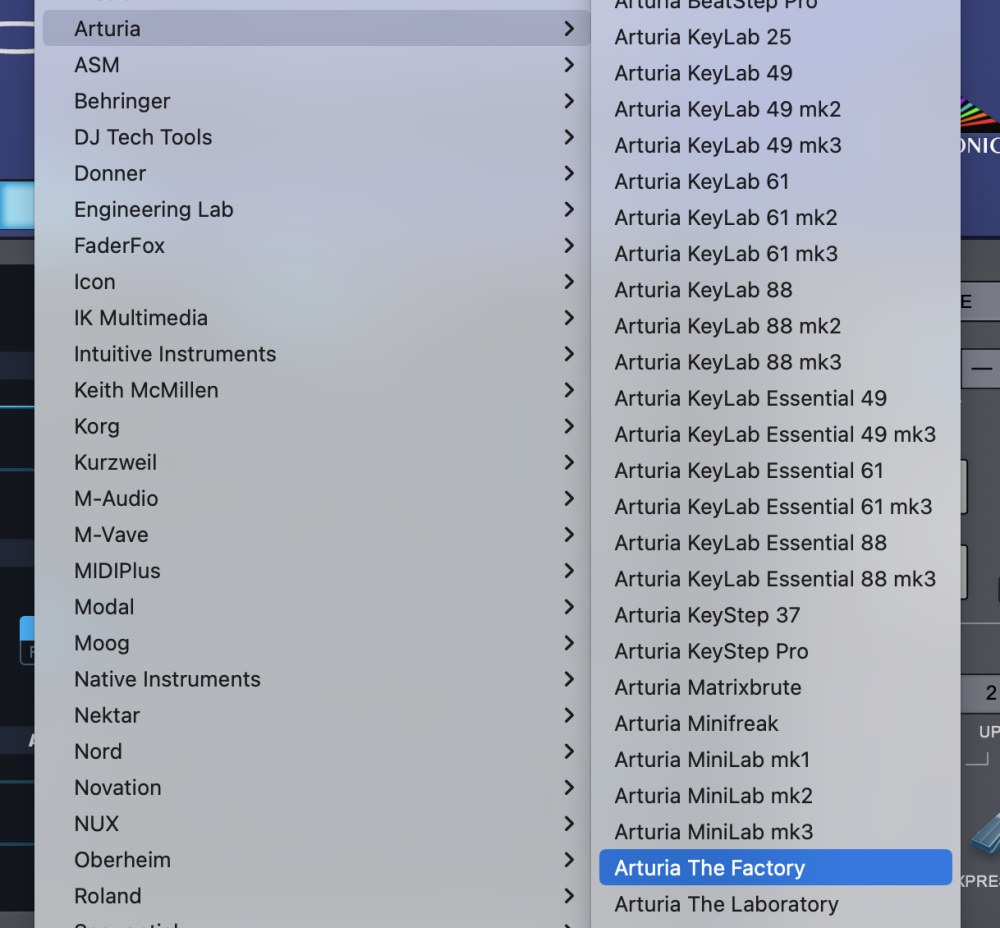Open the Engineering Lab submenu
Image resolution: width=1000 pixels, height=928 pixels.
[x=316, y=209]
